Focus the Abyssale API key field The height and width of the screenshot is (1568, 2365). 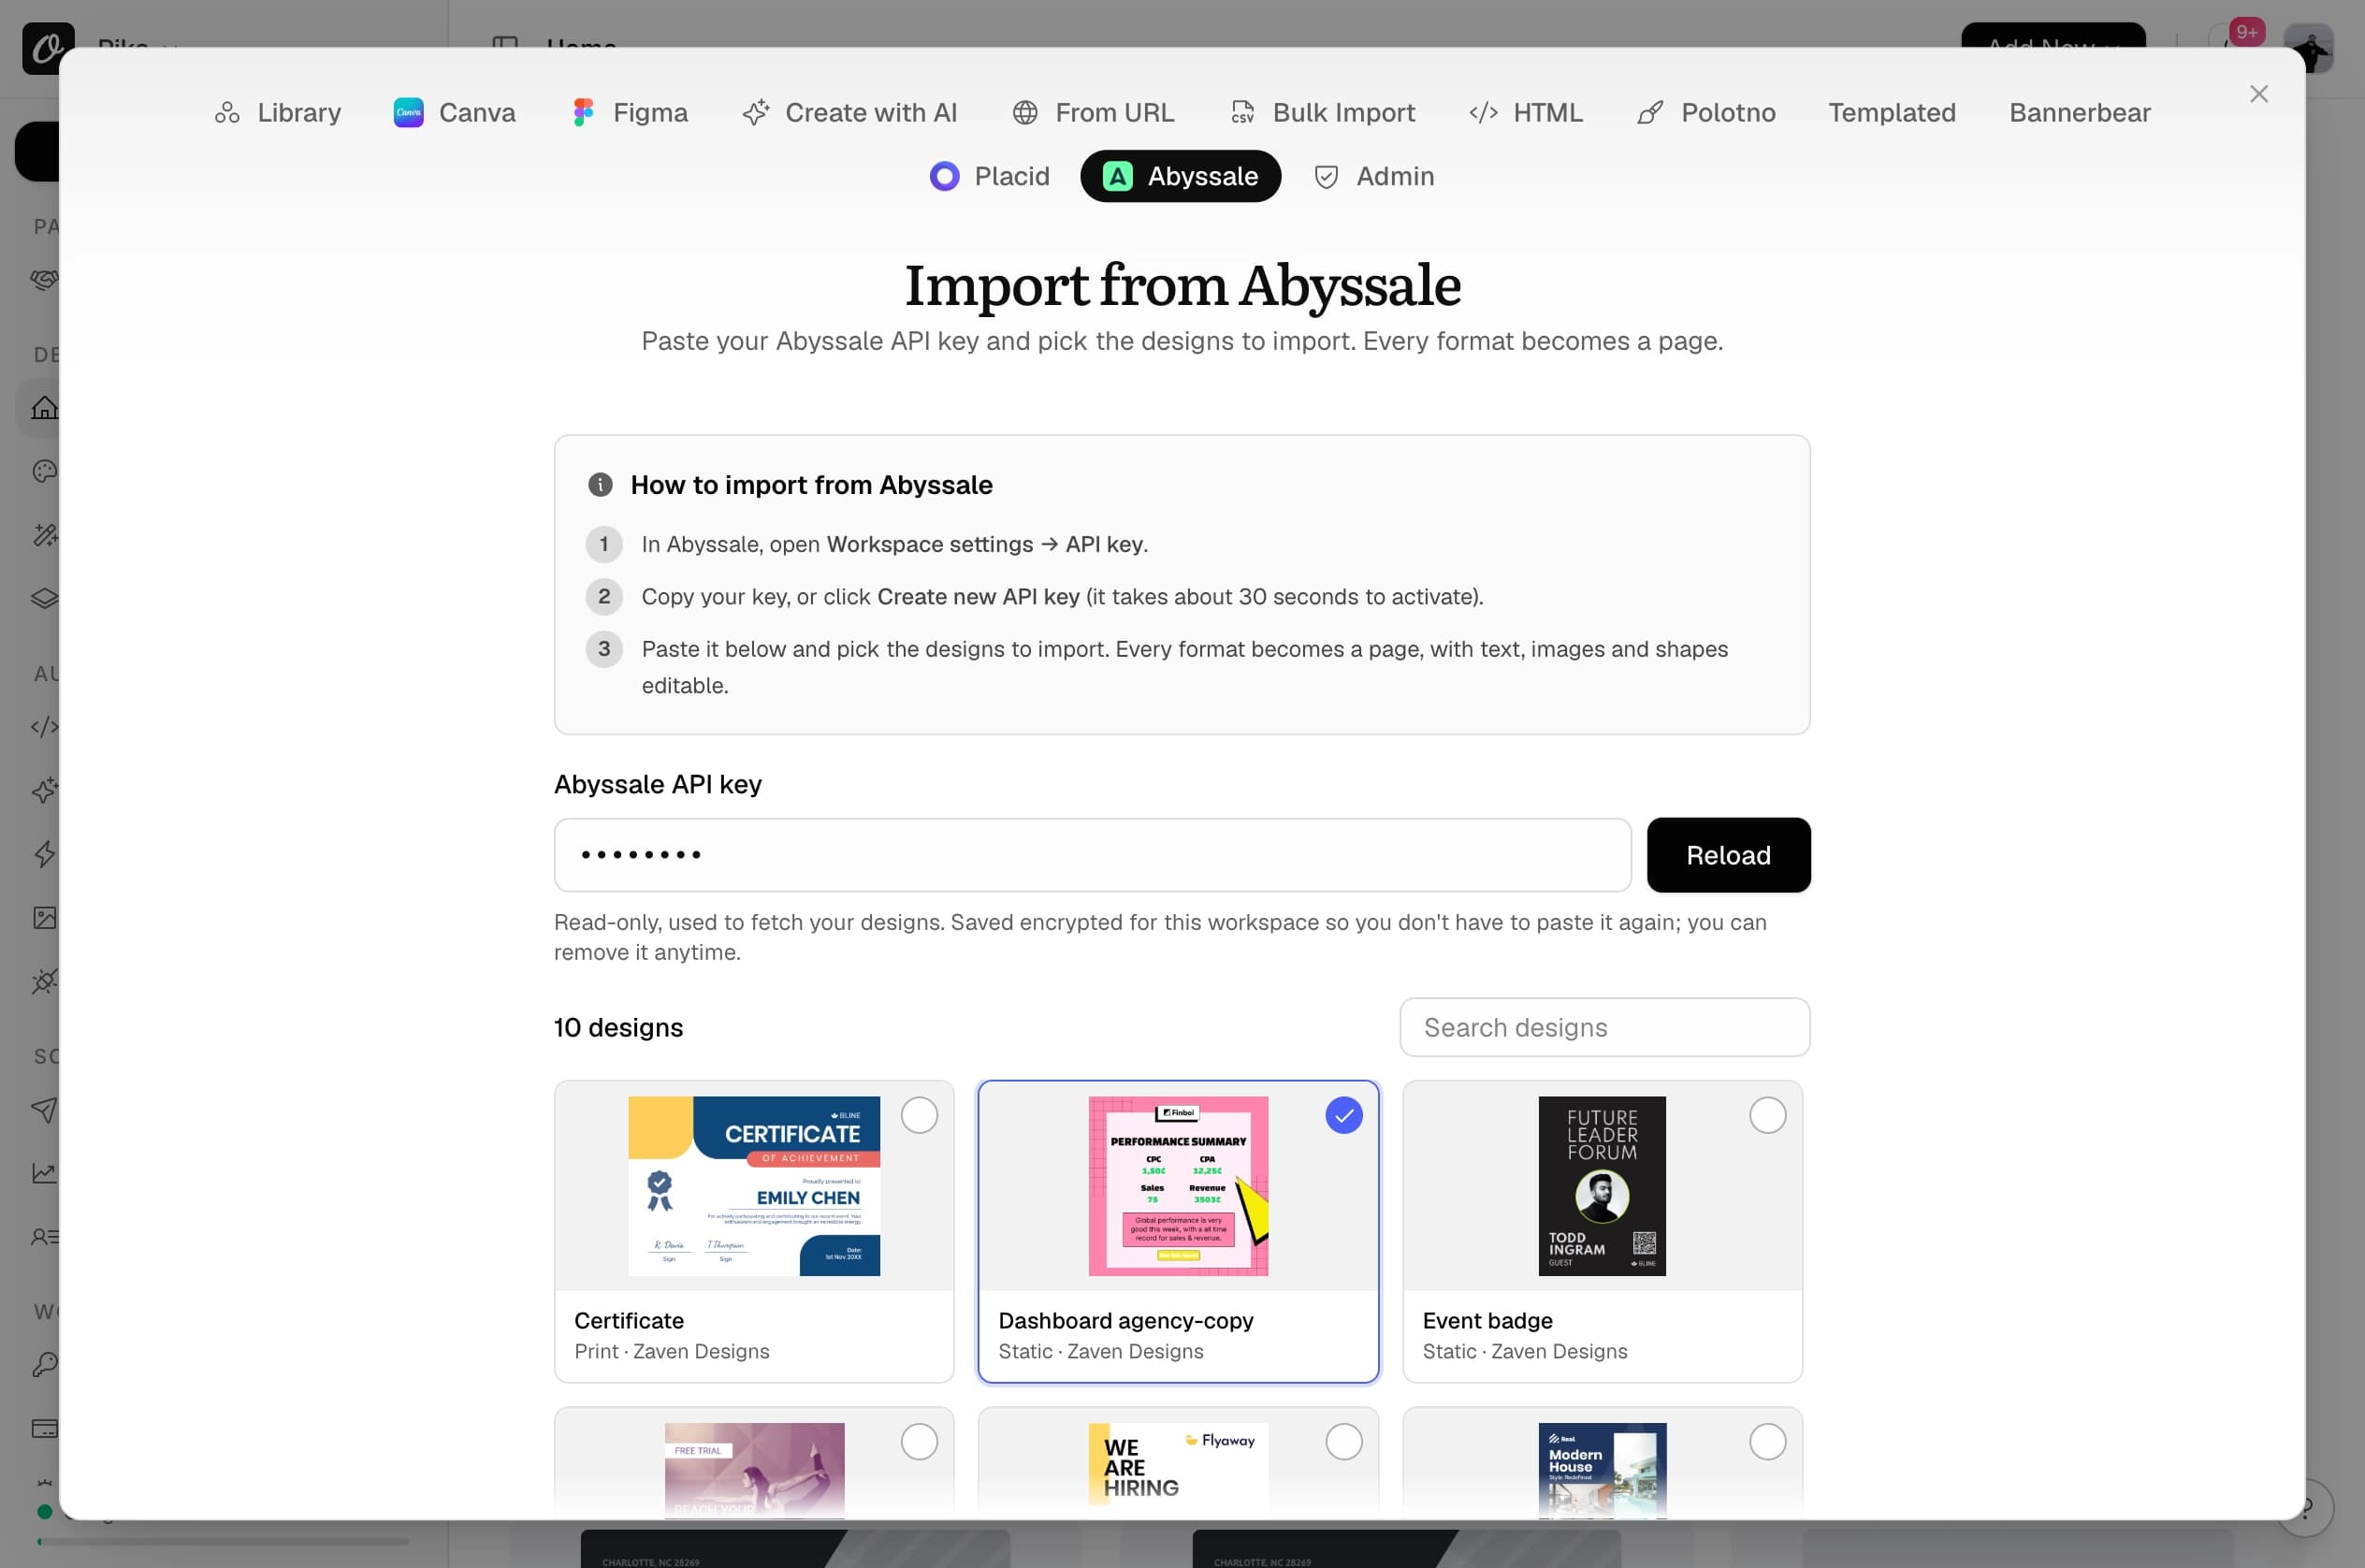click(1092, 855)
